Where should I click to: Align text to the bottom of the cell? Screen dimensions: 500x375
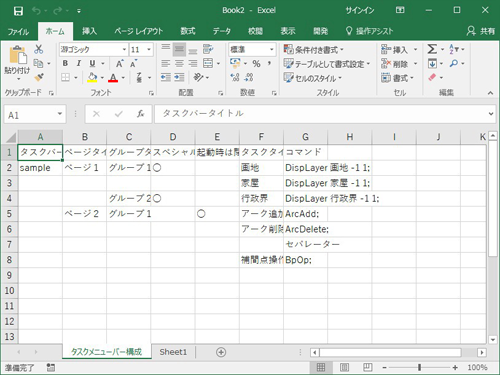click(x=193, y=50)
